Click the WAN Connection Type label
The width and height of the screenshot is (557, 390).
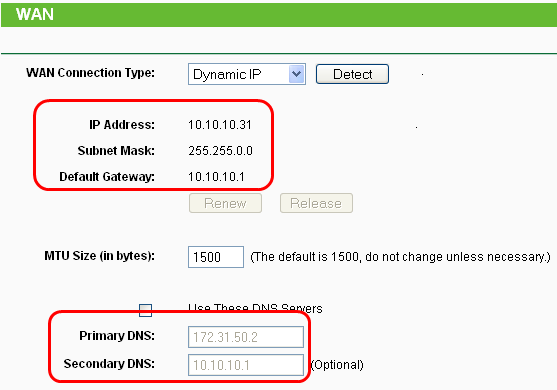[90, 73]
